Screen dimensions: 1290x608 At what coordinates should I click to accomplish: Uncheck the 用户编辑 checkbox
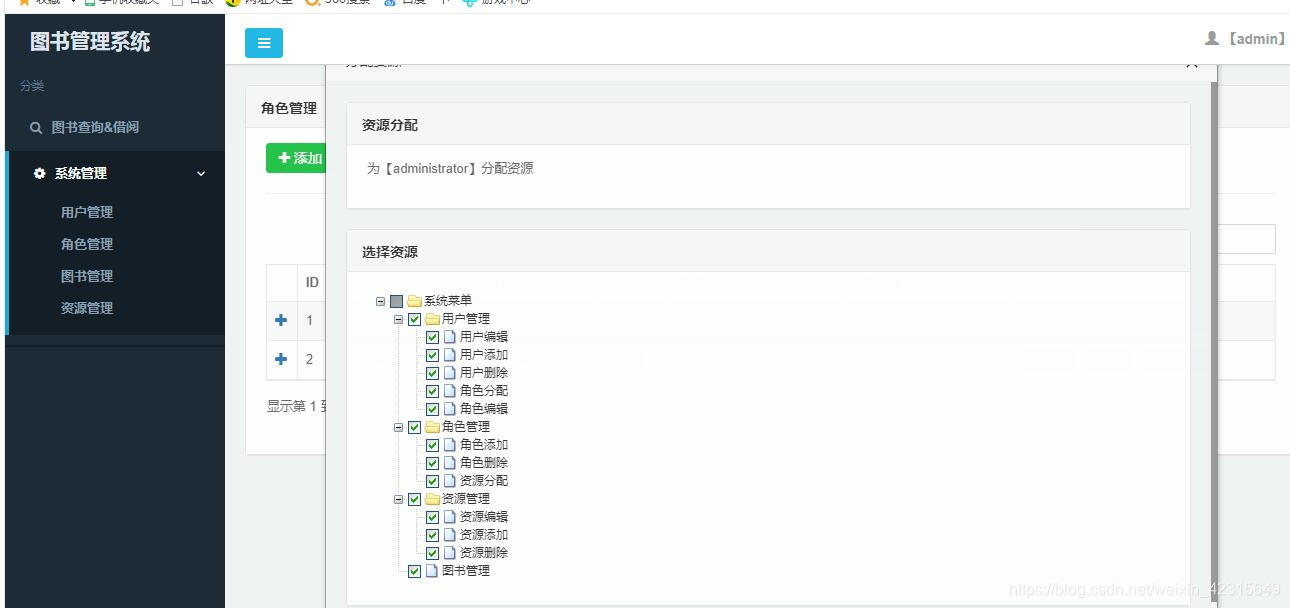coord(433,337)
